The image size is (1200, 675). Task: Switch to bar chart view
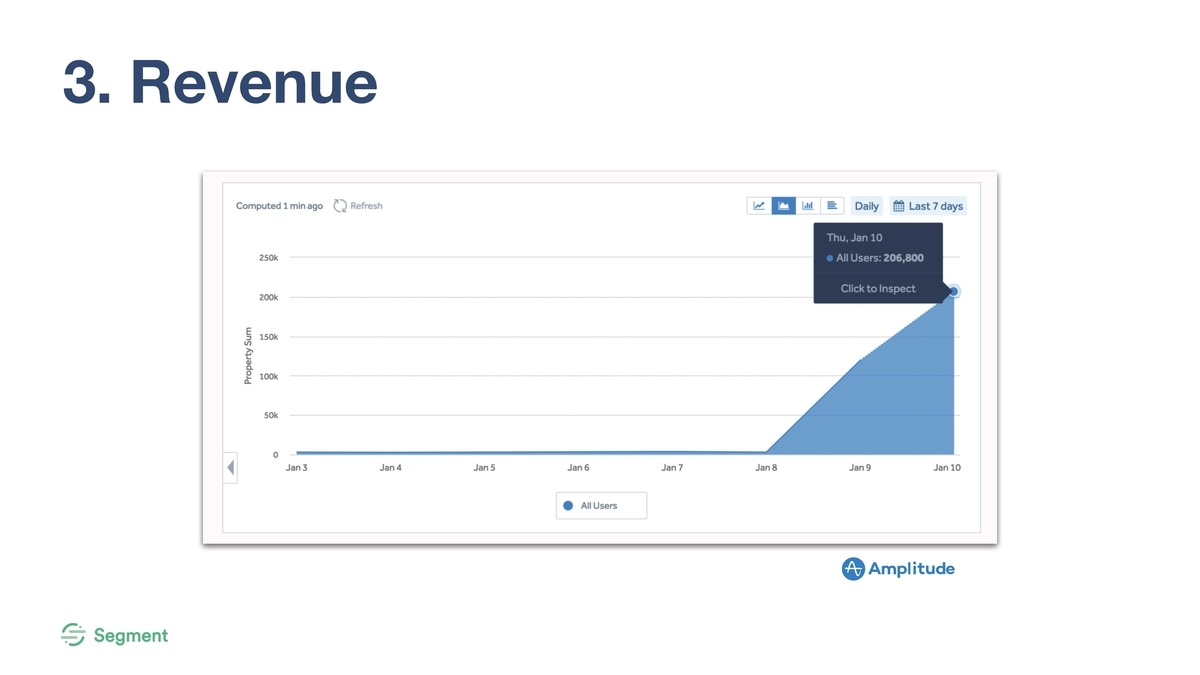(808, 205)
